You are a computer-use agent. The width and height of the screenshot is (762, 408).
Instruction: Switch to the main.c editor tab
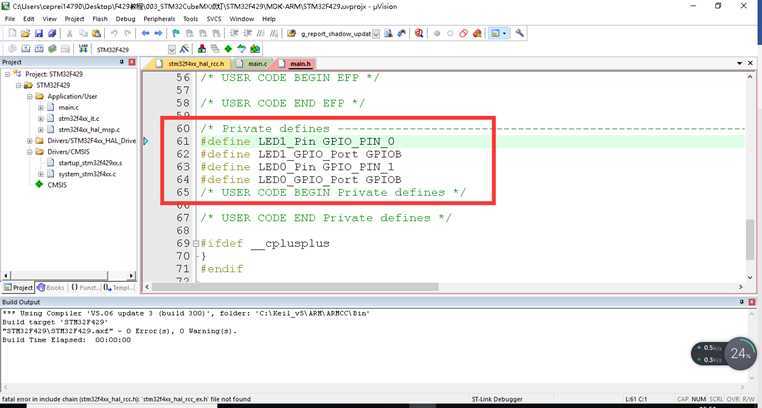[x=253, y=64]
